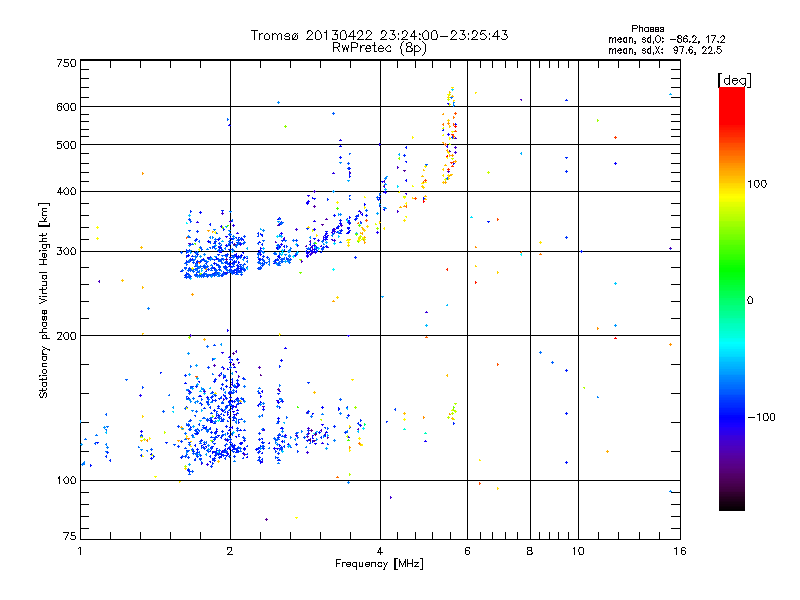
Task: Click the x-axis tick label '2'
Action: (x=230, y=551)
